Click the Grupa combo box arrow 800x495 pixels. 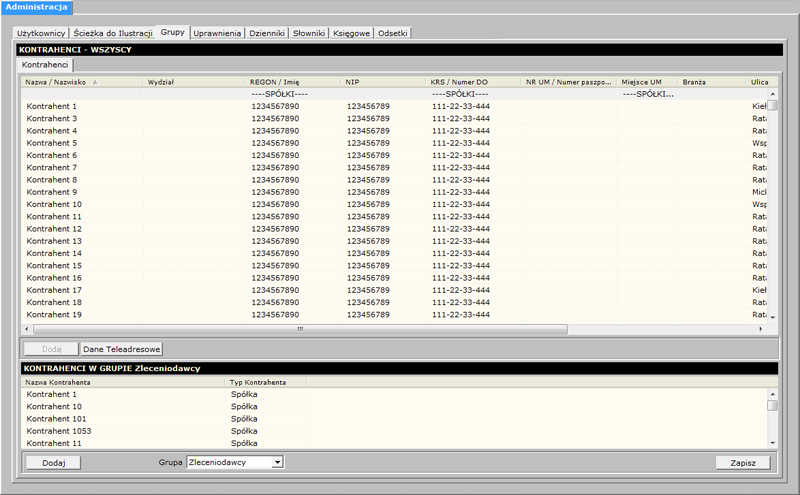[277, 462]
